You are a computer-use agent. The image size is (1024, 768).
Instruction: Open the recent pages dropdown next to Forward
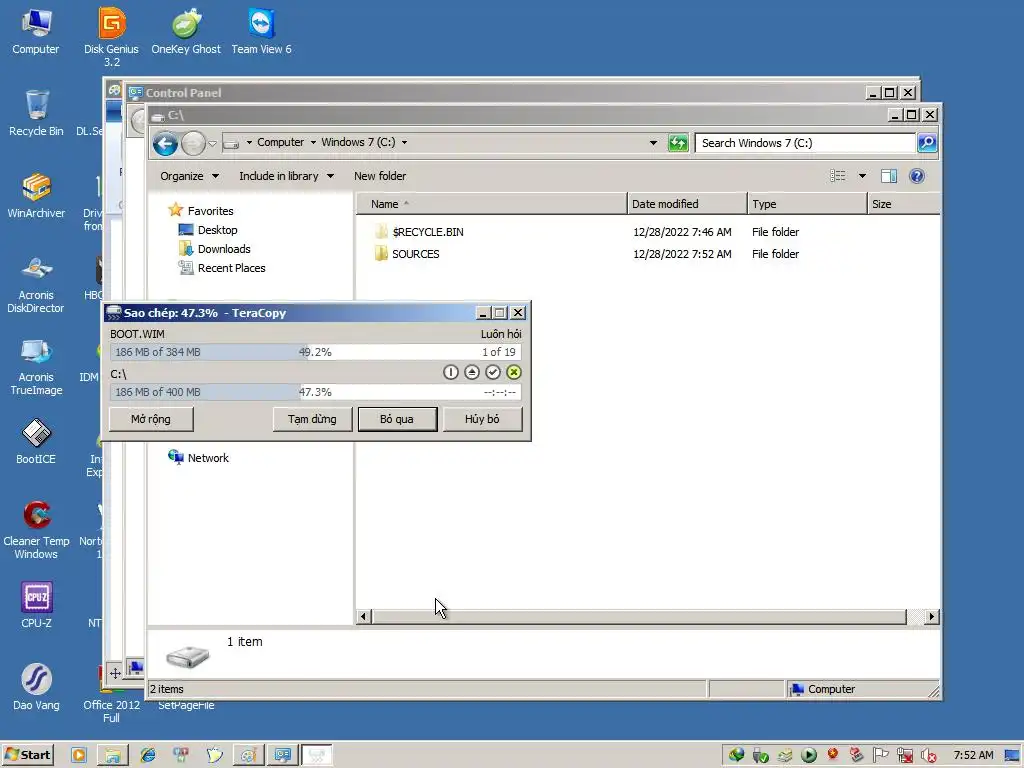212,143
